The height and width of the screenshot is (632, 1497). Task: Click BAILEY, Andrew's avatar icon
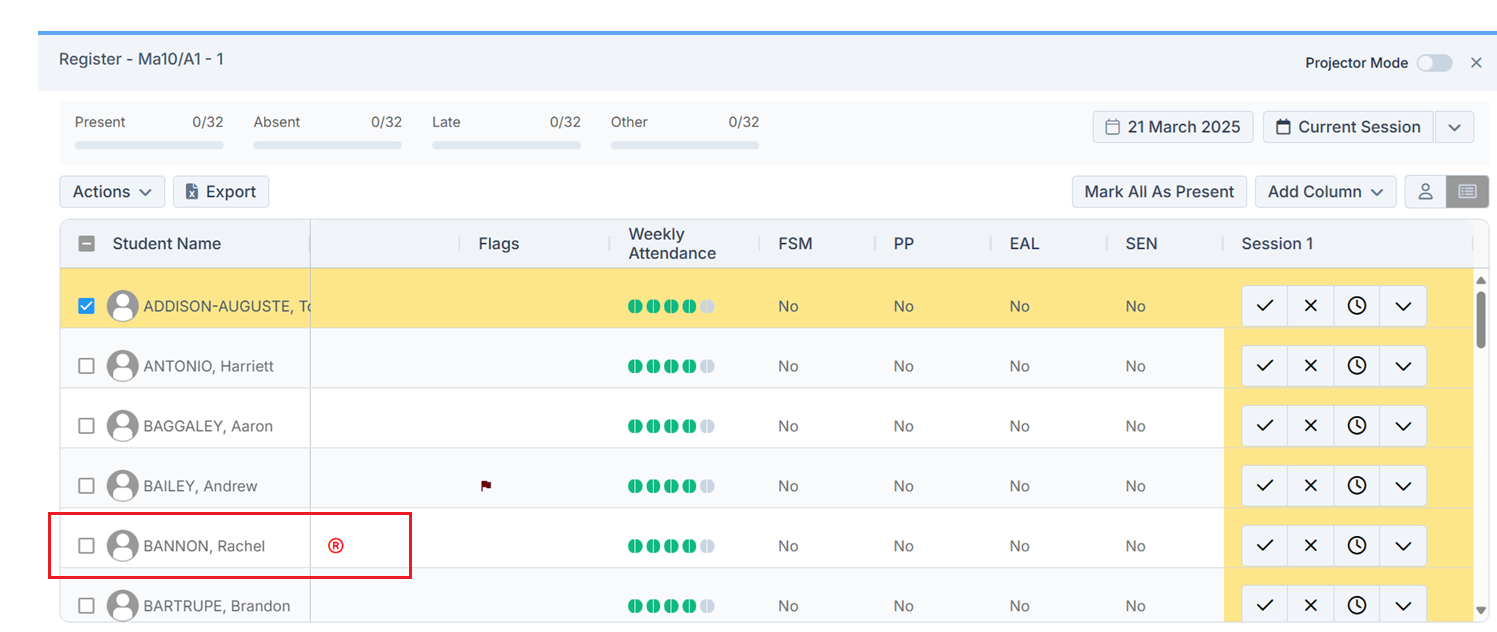click(x=123, y=486)
